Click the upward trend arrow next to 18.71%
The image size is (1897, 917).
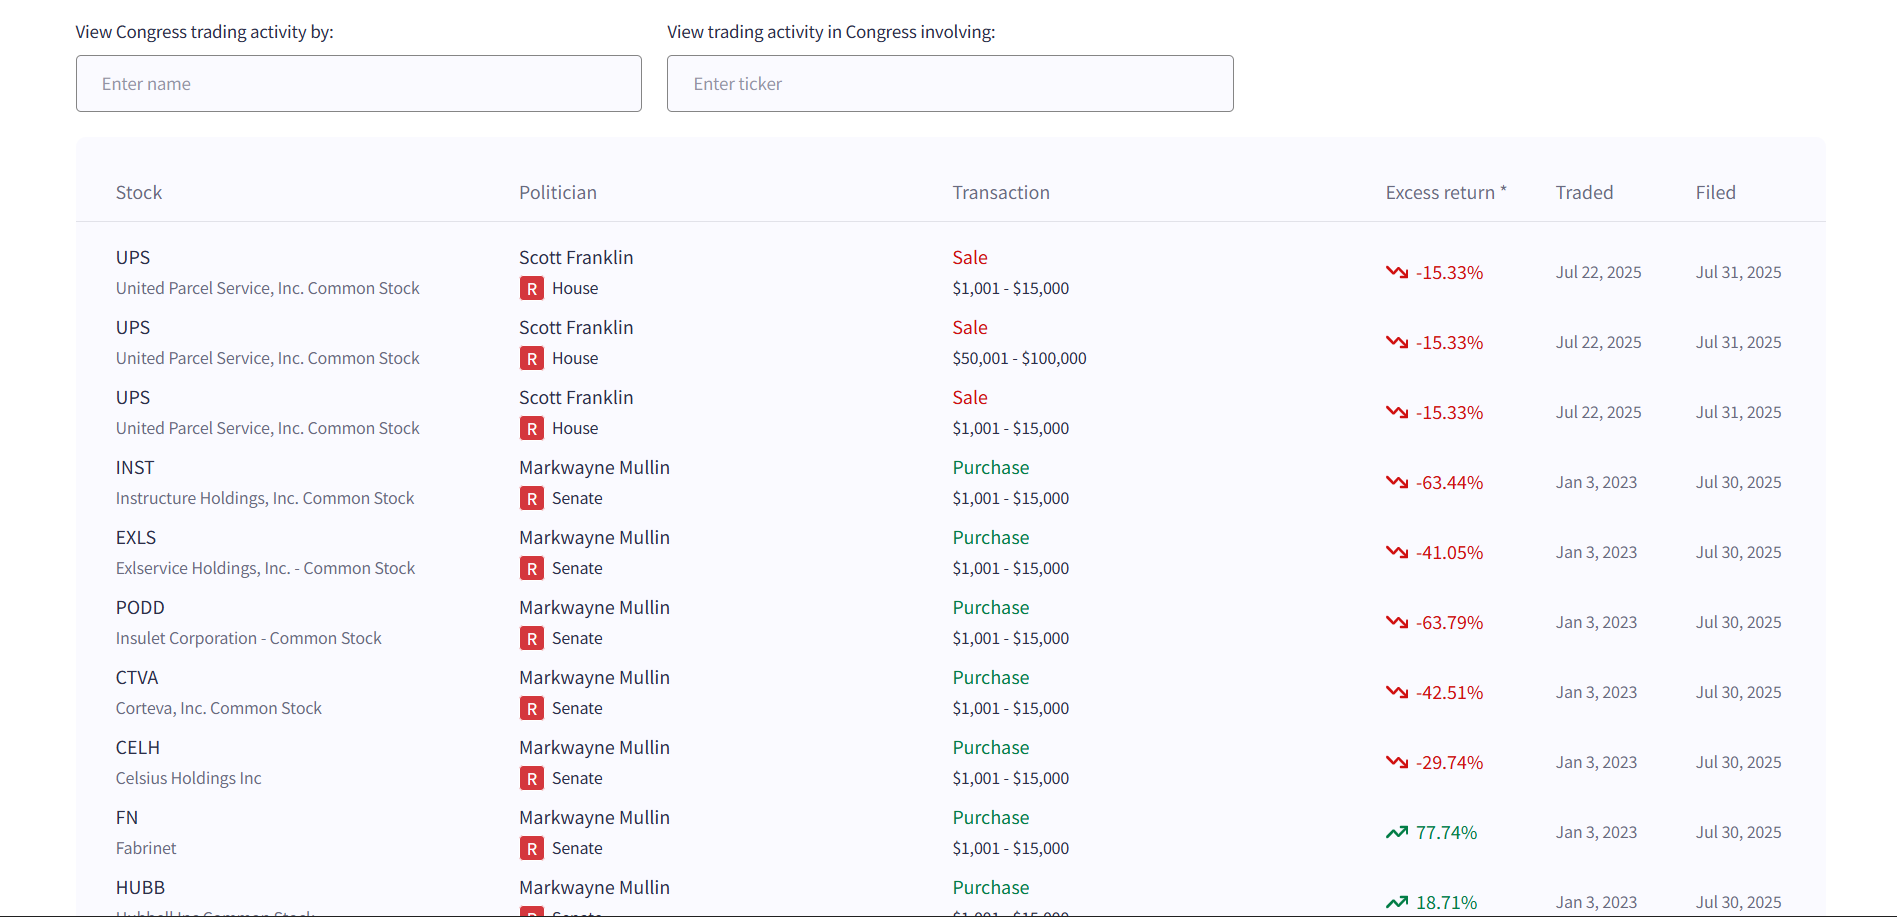[1396, 902]
